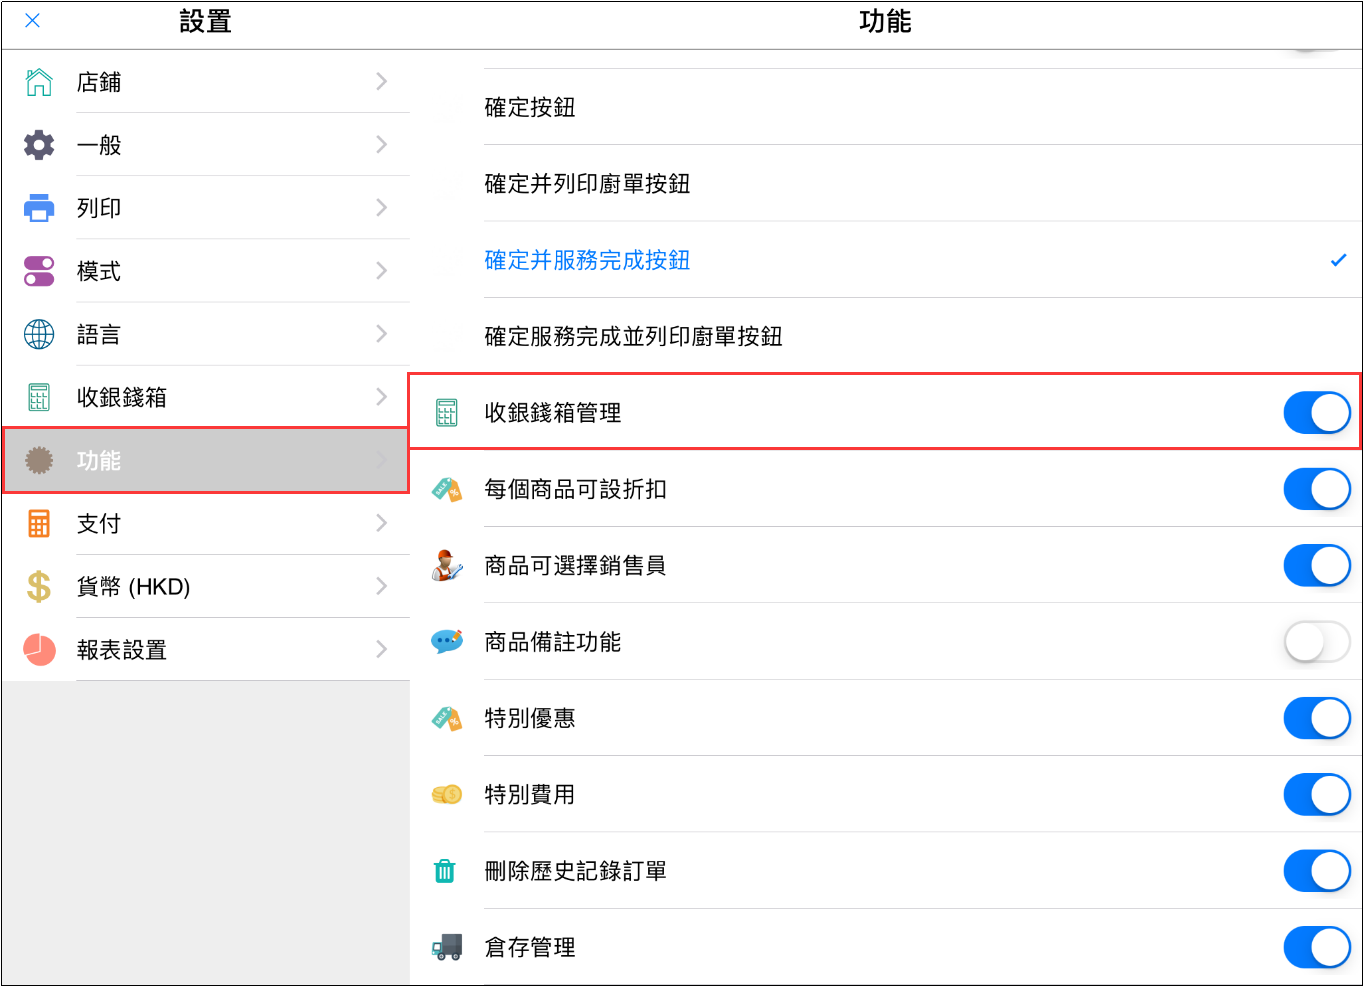Image resolution: width=1365 pixels, height=988 pixels.
Task: Enable the 商品備註功能 switch
Action: click(1316, 642)
